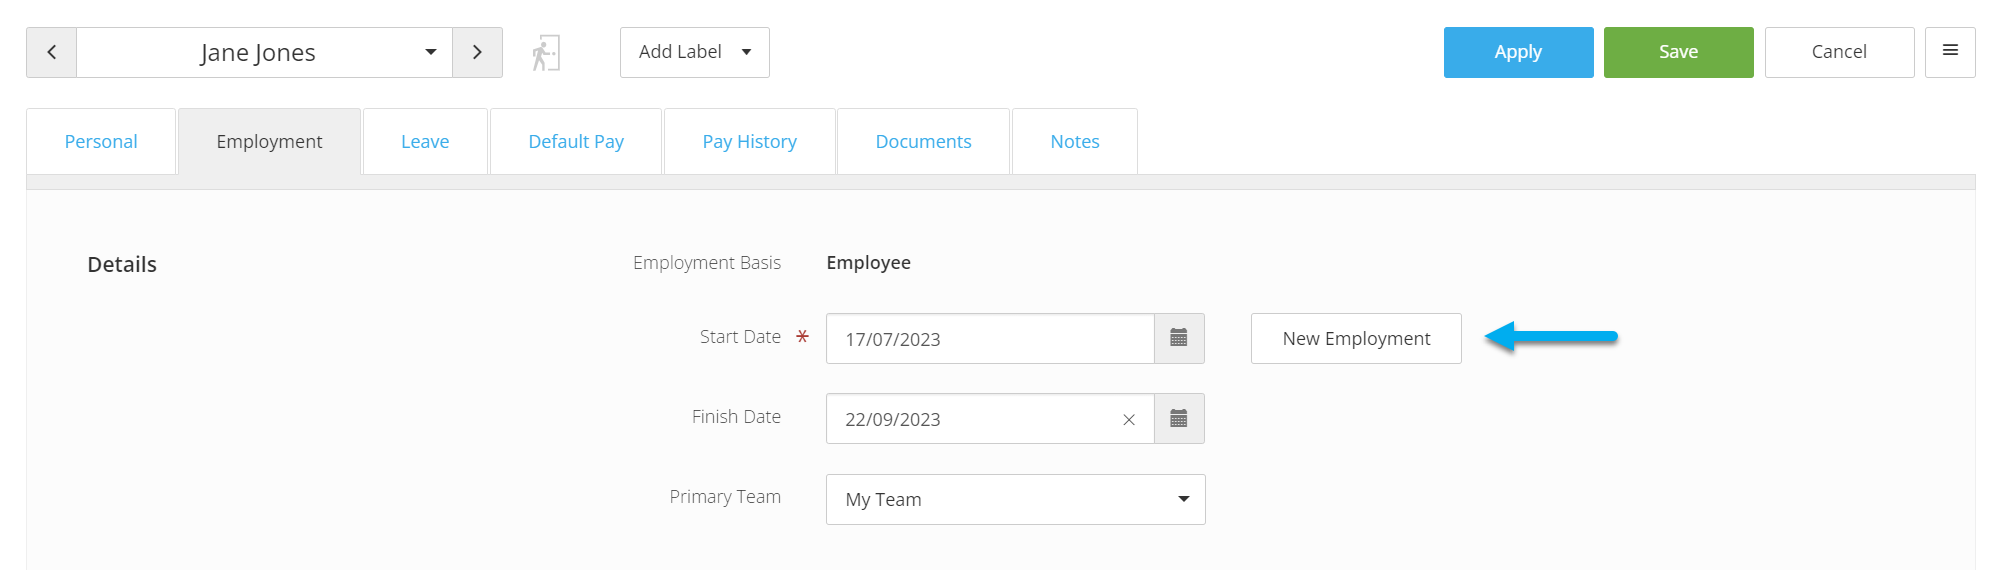Click the blue Apply button
The height and width of the screenshot is (570, 2000).
(1519, 52)
